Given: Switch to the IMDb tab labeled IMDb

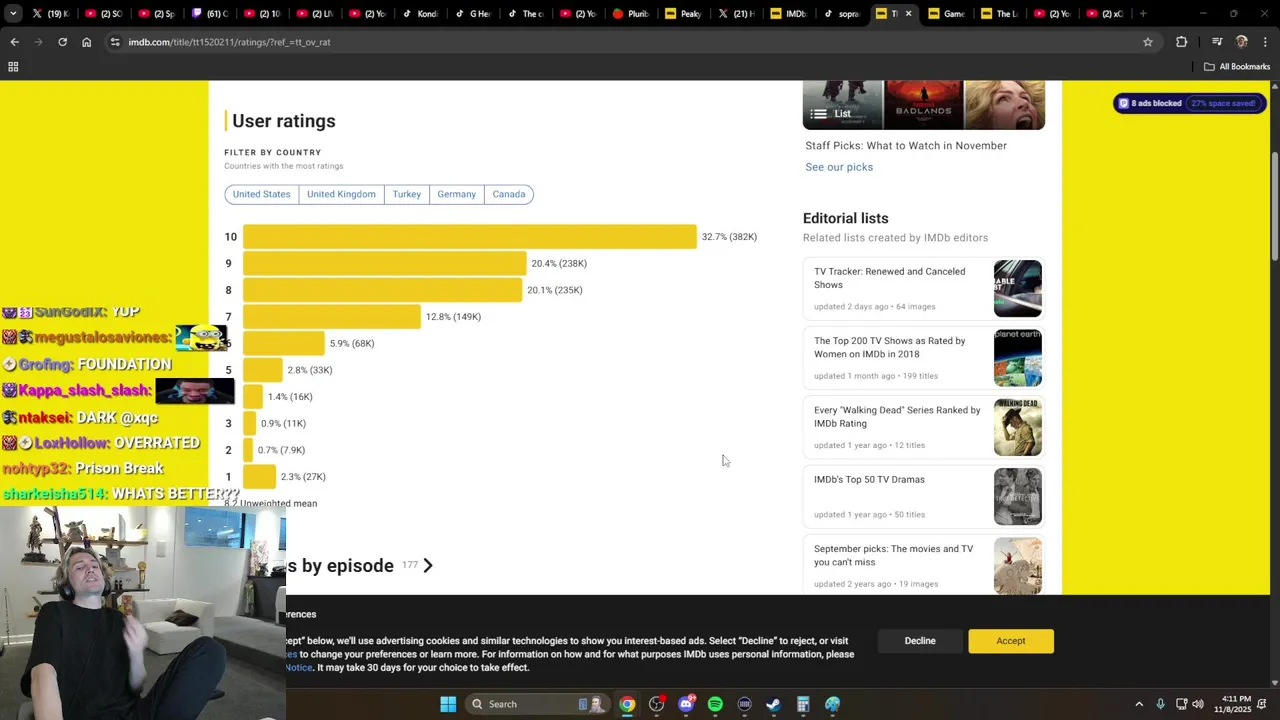Looking at the screenshot, I should pos(789,14).
